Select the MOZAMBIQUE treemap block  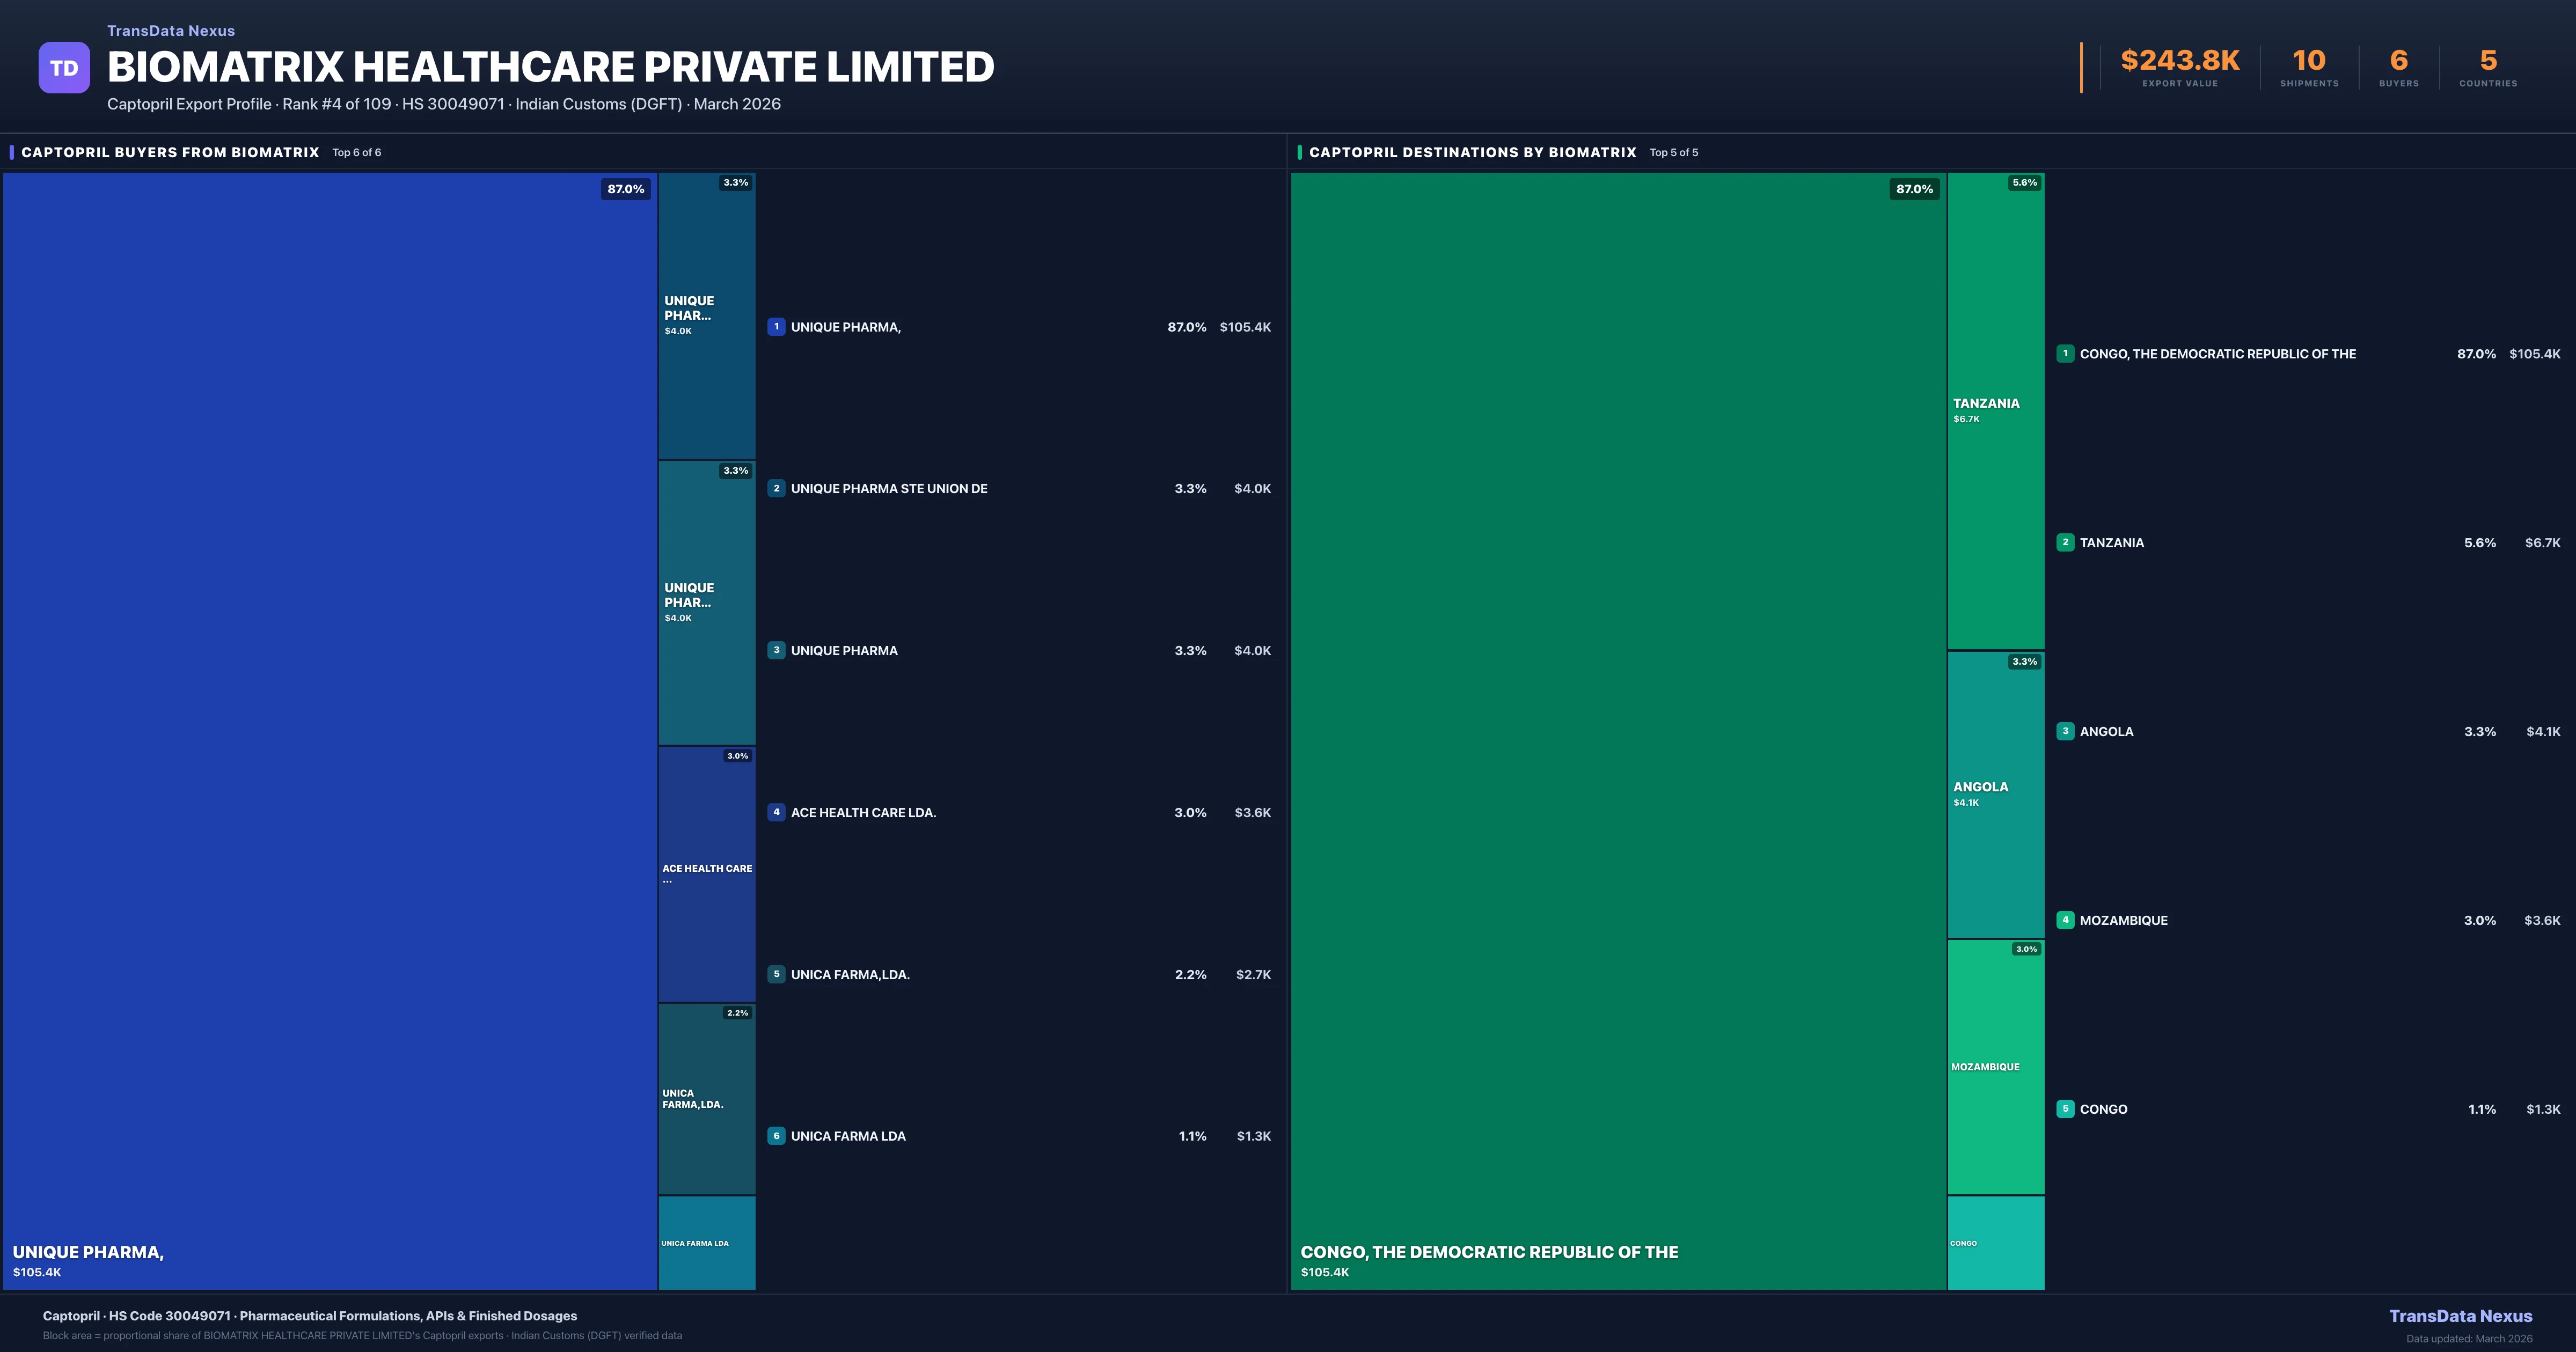pyautogui.click(x=1995, y=1067)
